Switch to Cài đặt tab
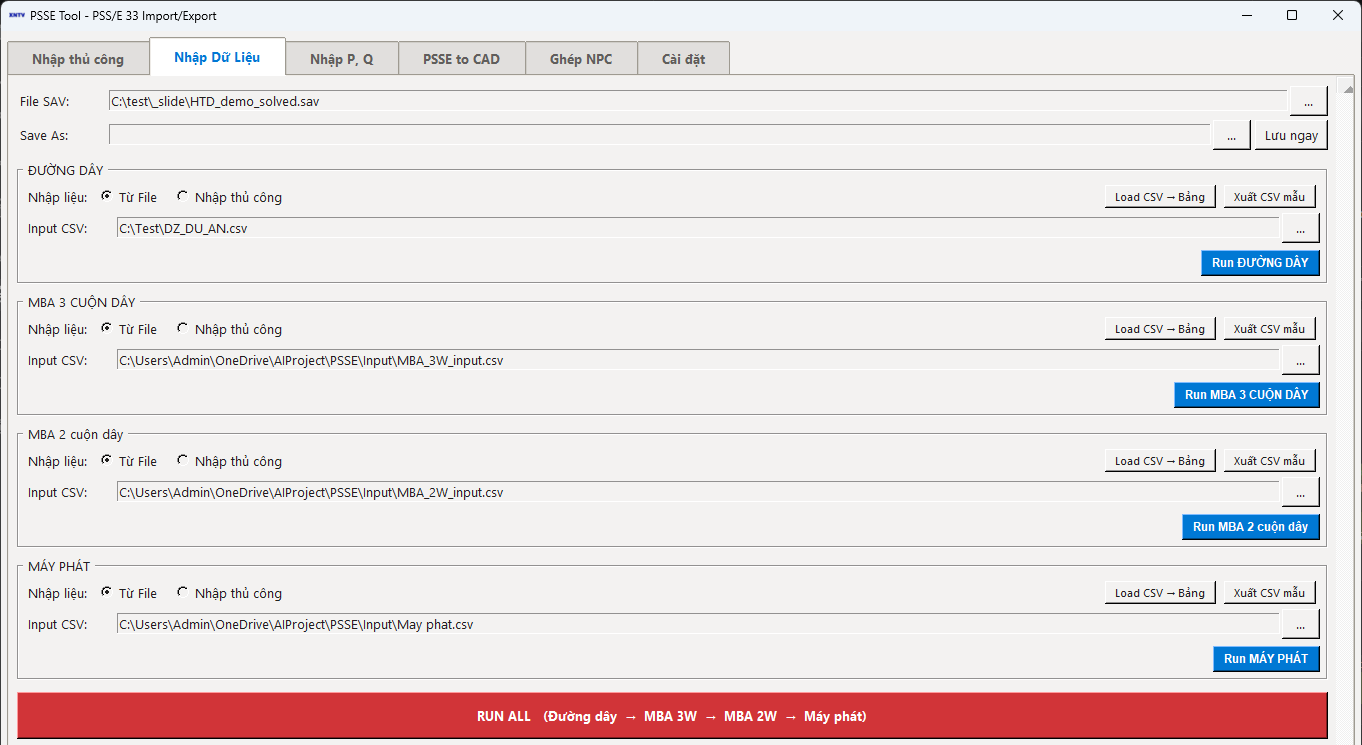The height and width of the screenshot is (745, 1362). [684, 59]
